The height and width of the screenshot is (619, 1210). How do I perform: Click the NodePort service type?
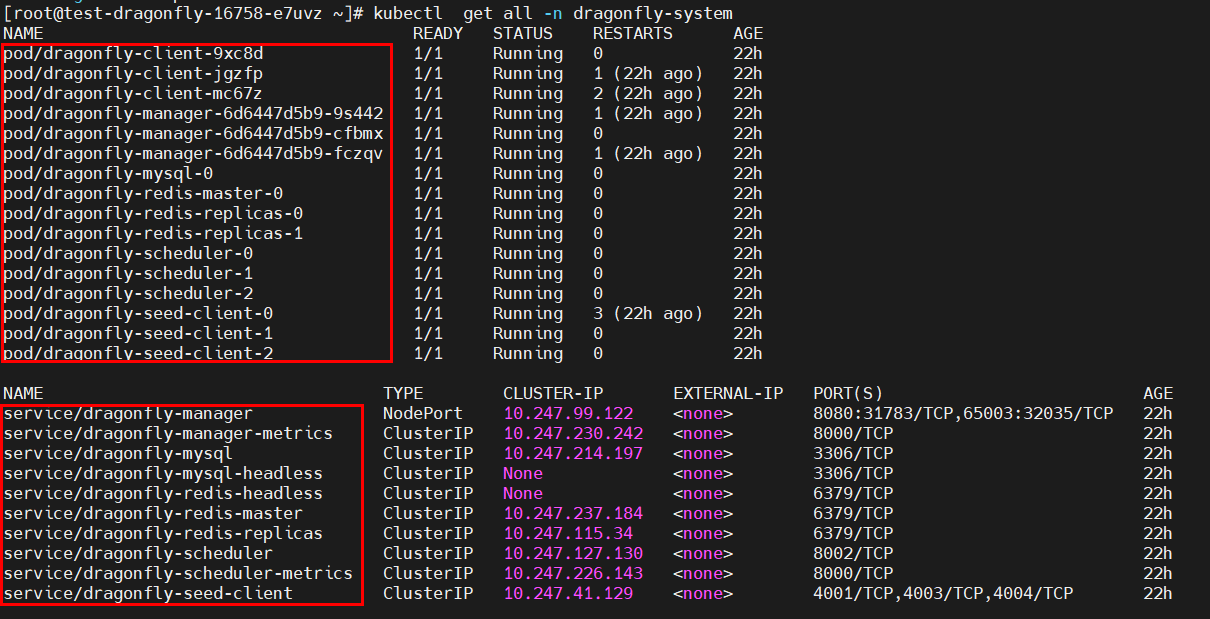point(423,413)
